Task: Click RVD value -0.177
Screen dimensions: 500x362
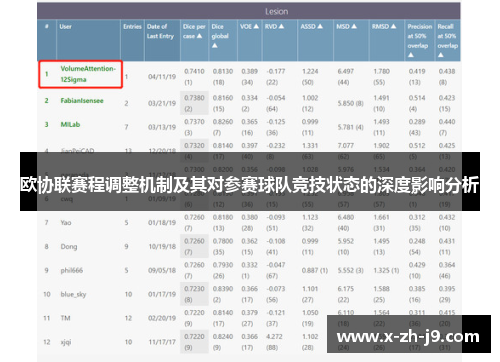Action: point(276,71)
